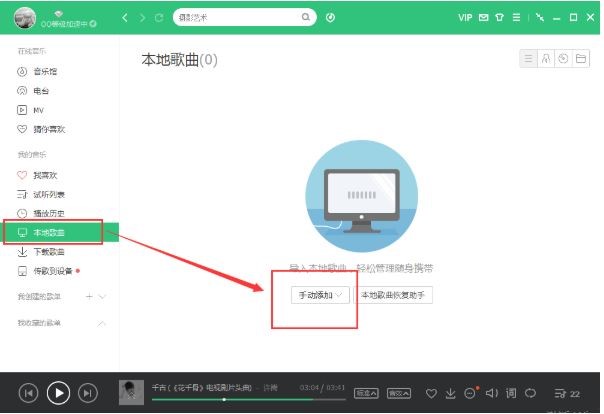Screen dimensions: 604x414
Task: Click the play button
Action: 58,393
